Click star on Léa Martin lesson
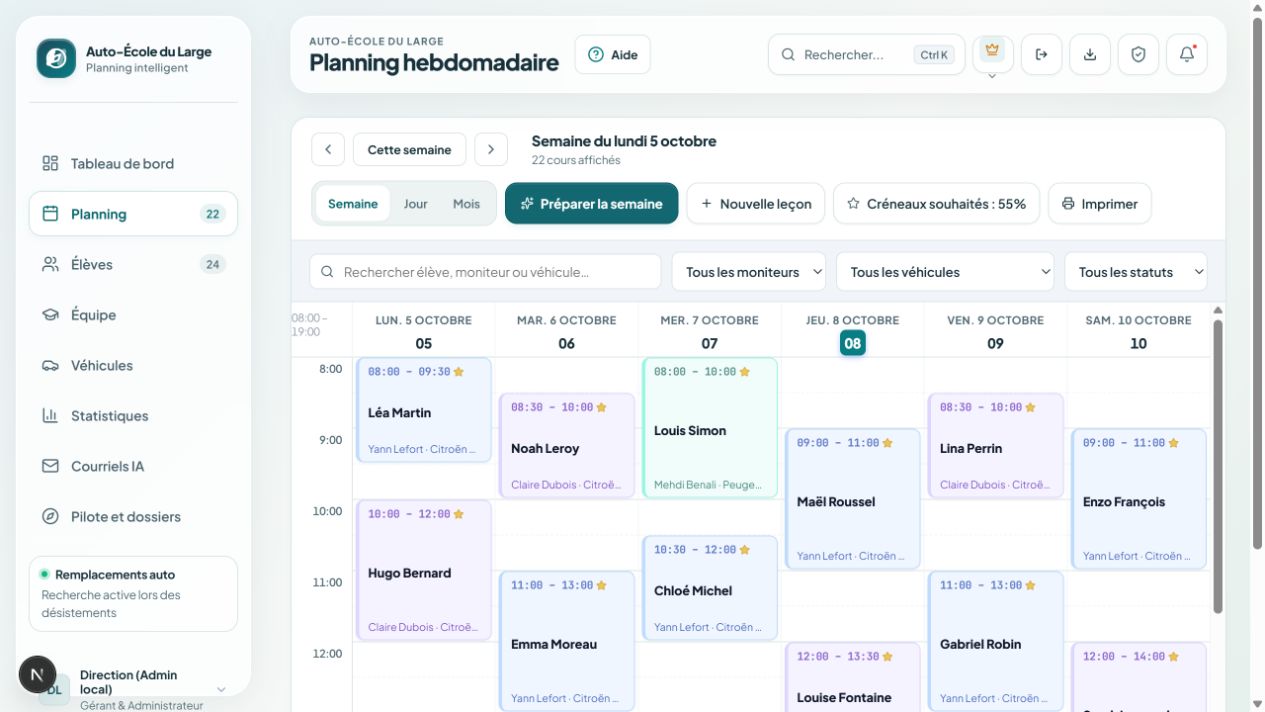 (459, 372)
